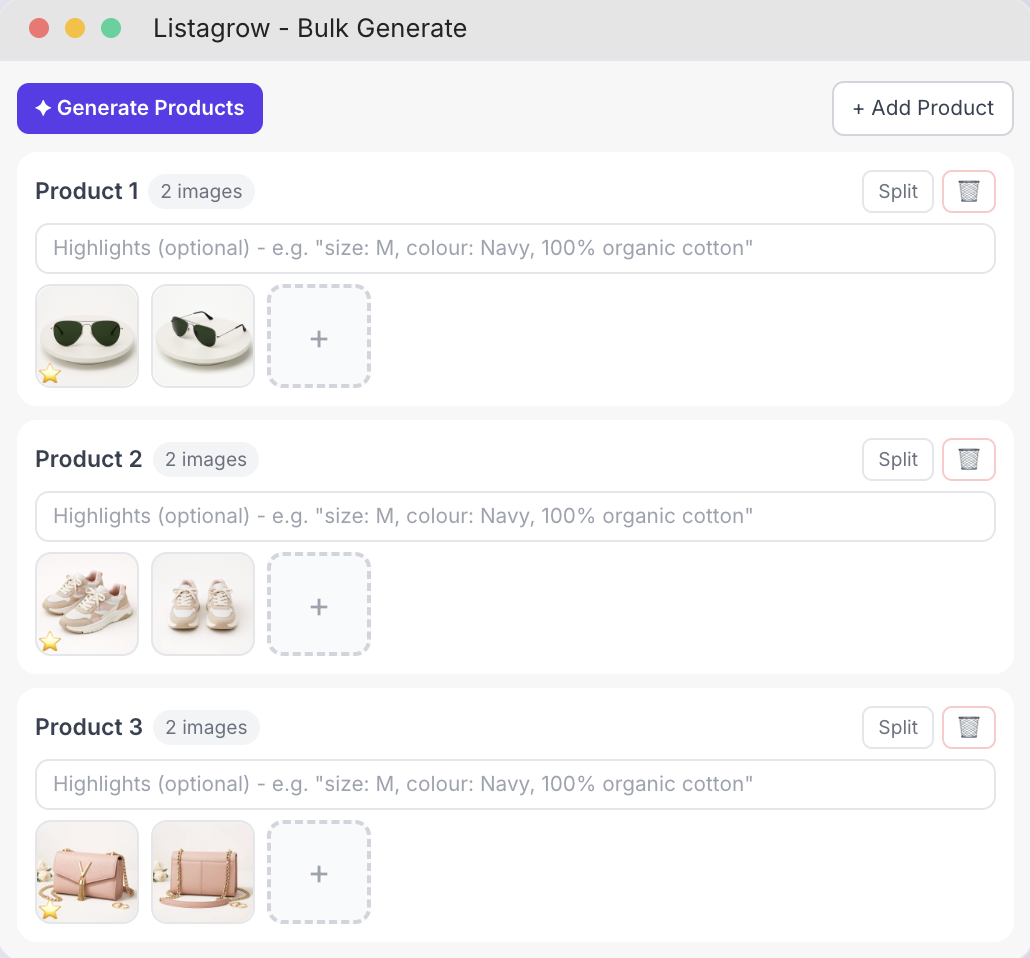
Task: Split Product 1 into separate products
Action: click(x=897, y=191)
